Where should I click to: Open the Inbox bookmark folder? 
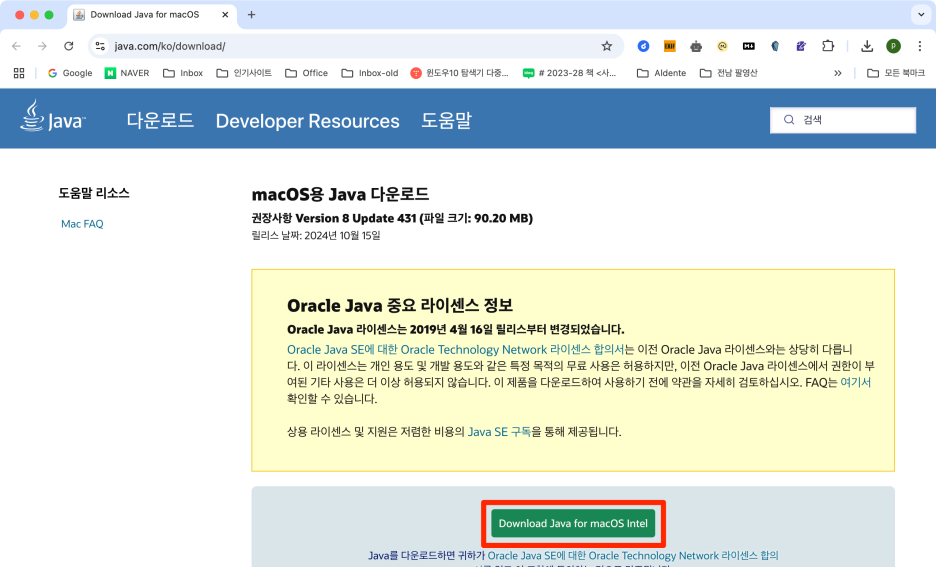183,73
